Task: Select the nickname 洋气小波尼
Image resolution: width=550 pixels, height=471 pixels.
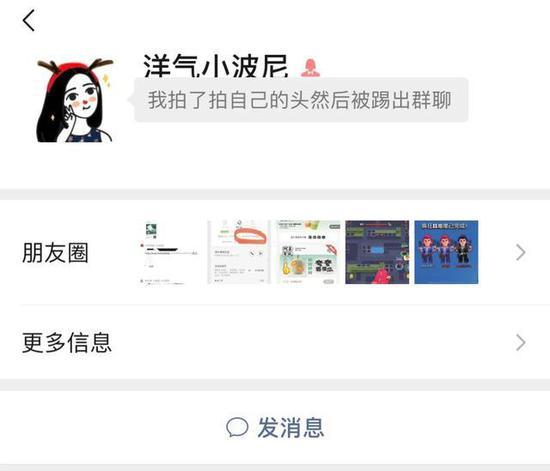Action: [216, 66]
